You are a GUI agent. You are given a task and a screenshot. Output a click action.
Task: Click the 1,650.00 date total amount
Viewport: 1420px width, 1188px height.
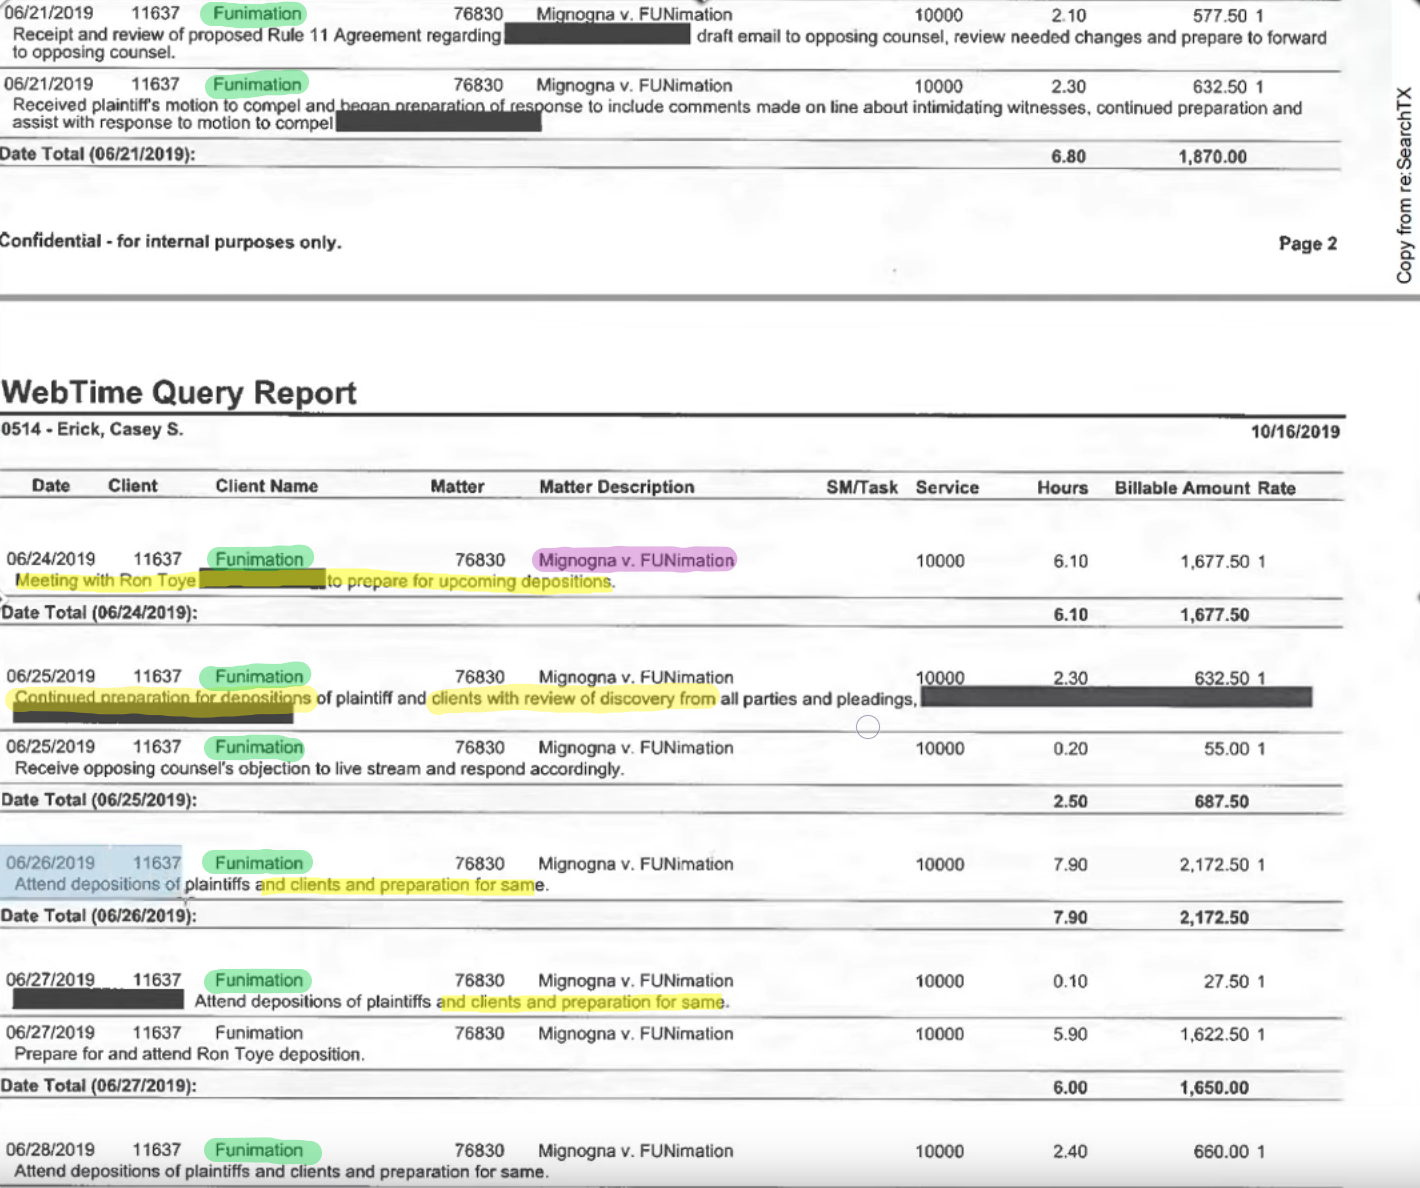click(1214, 1087)
